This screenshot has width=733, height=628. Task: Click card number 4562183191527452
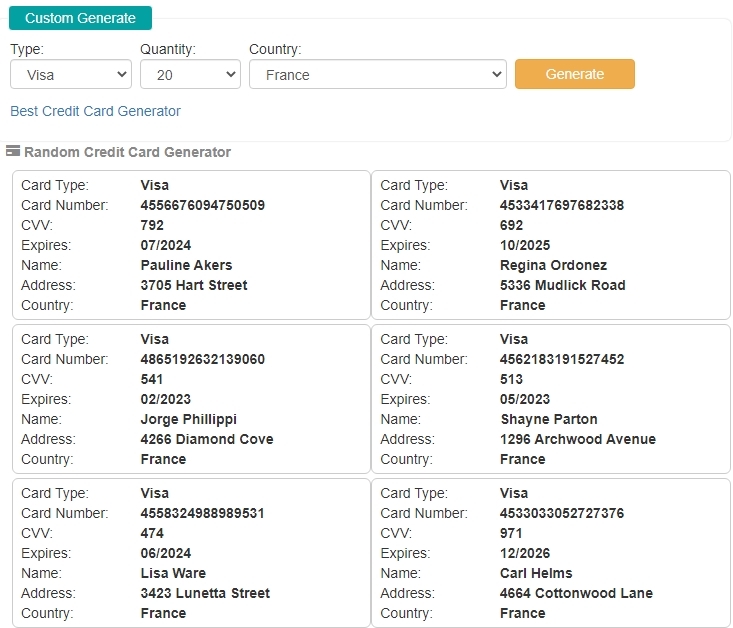click(x=562, y=359)
